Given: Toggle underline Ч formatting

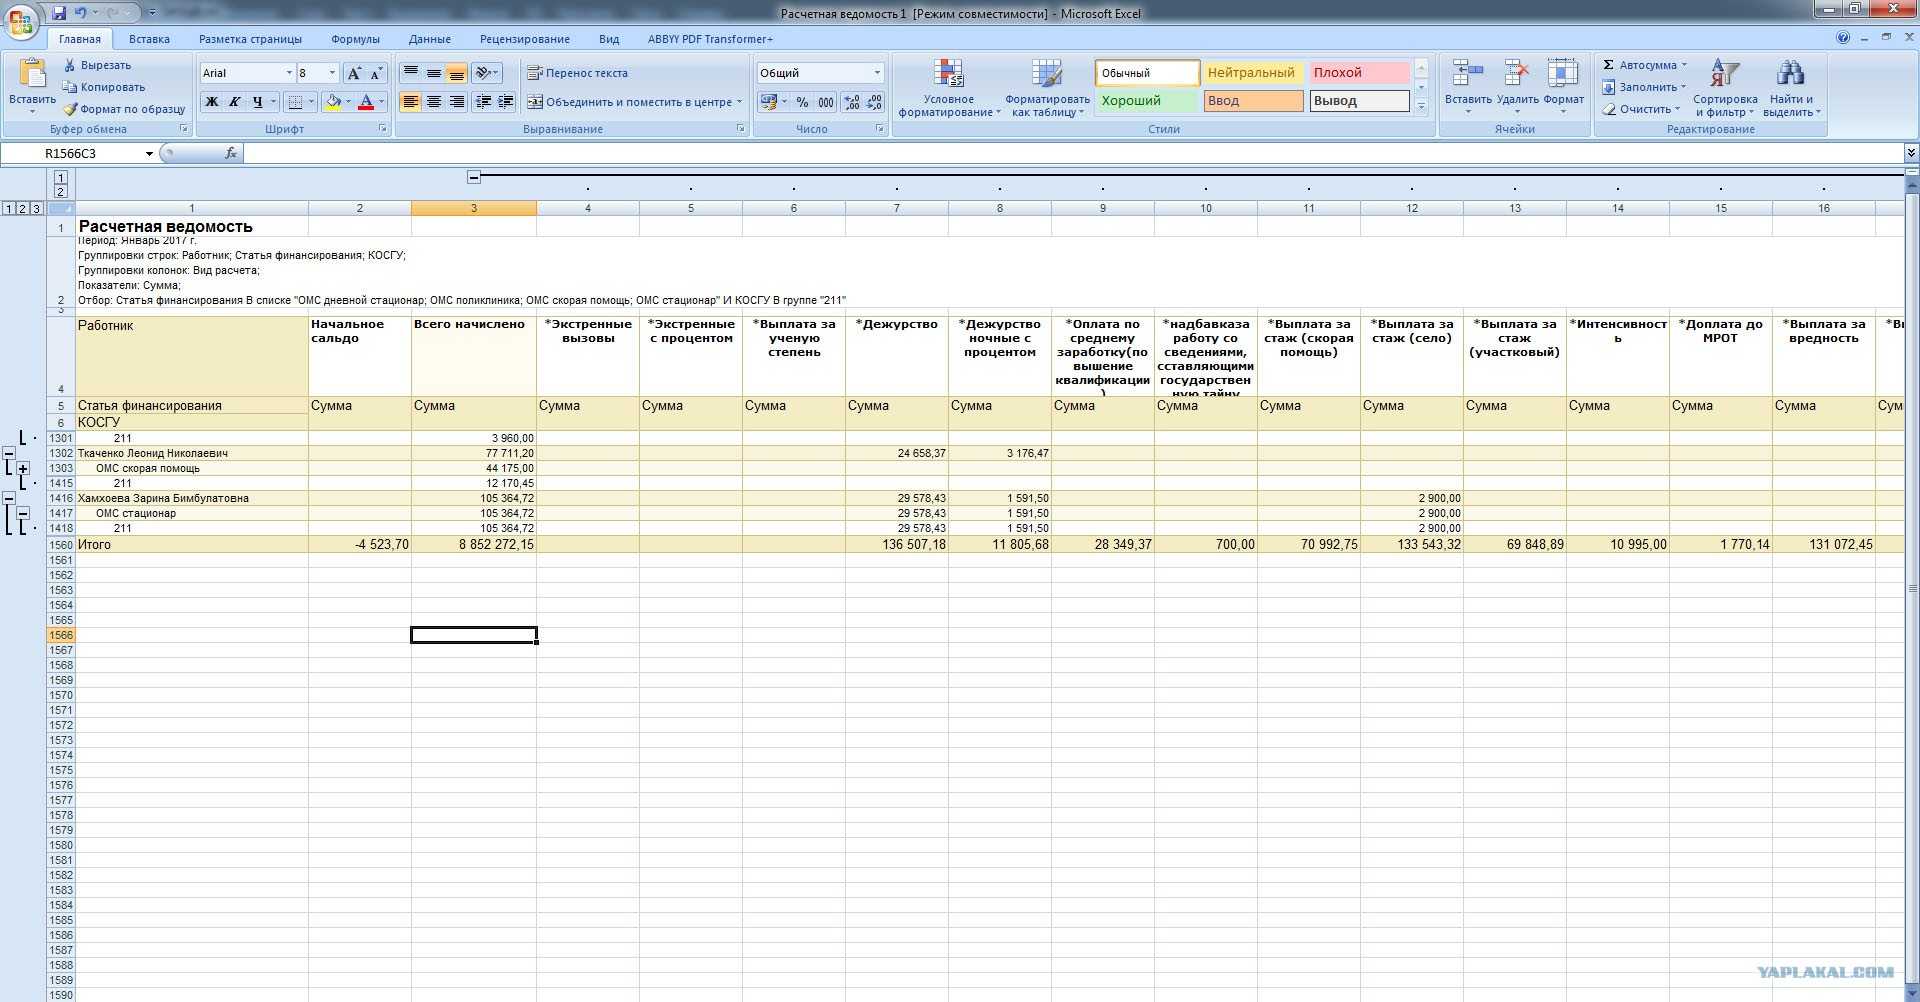Looking at the screenshot, I should pos(258,102).
